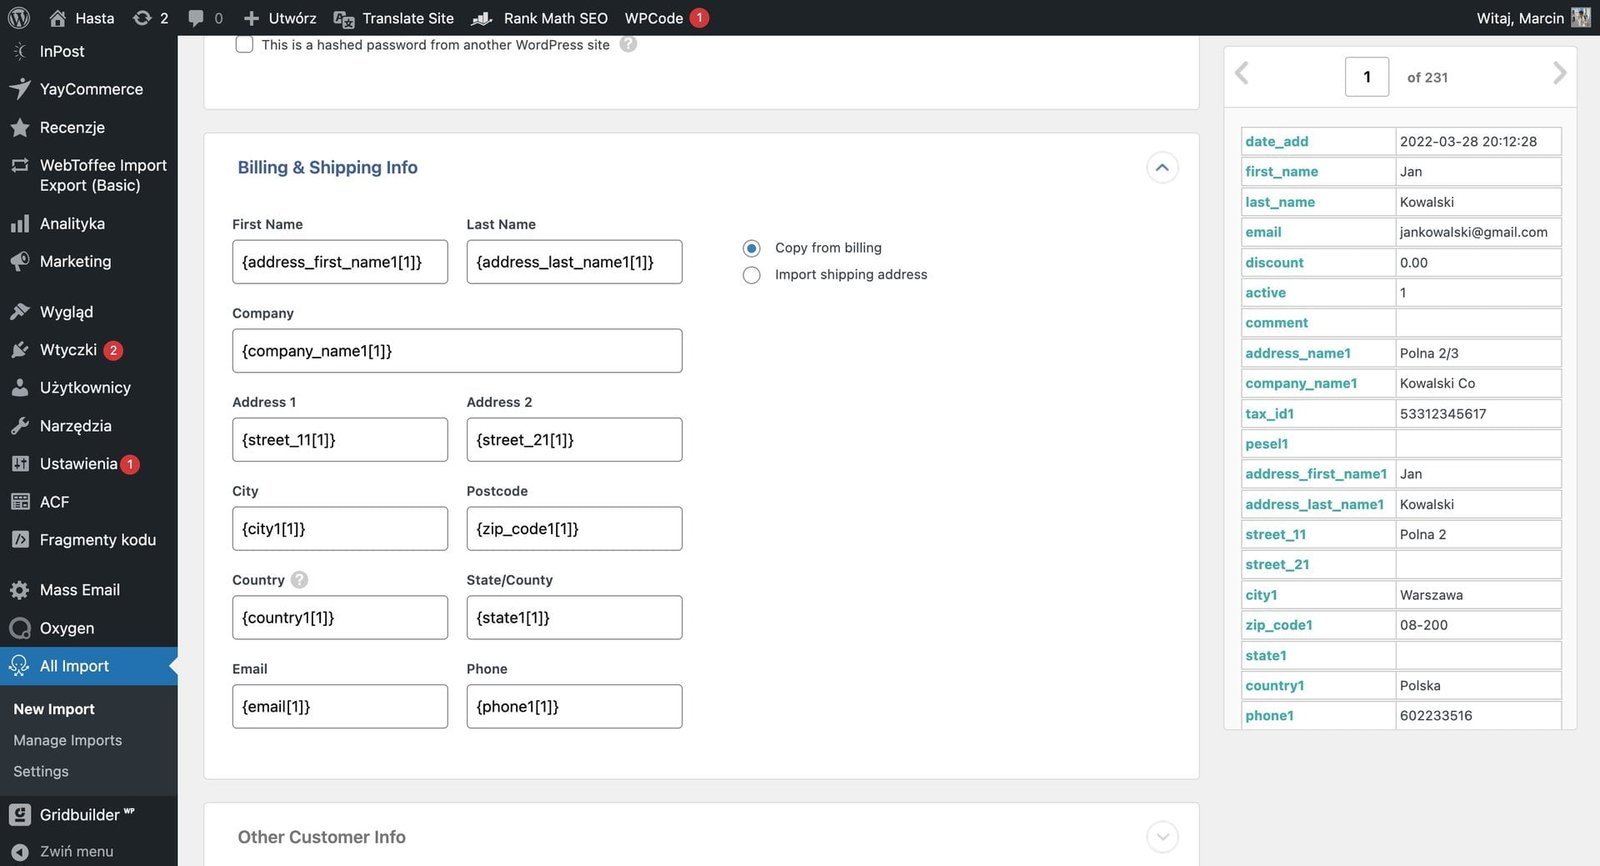Screen dimensions: 1600x866
Task: Expand Other Customer Info section
Action: click(1161, 837)
